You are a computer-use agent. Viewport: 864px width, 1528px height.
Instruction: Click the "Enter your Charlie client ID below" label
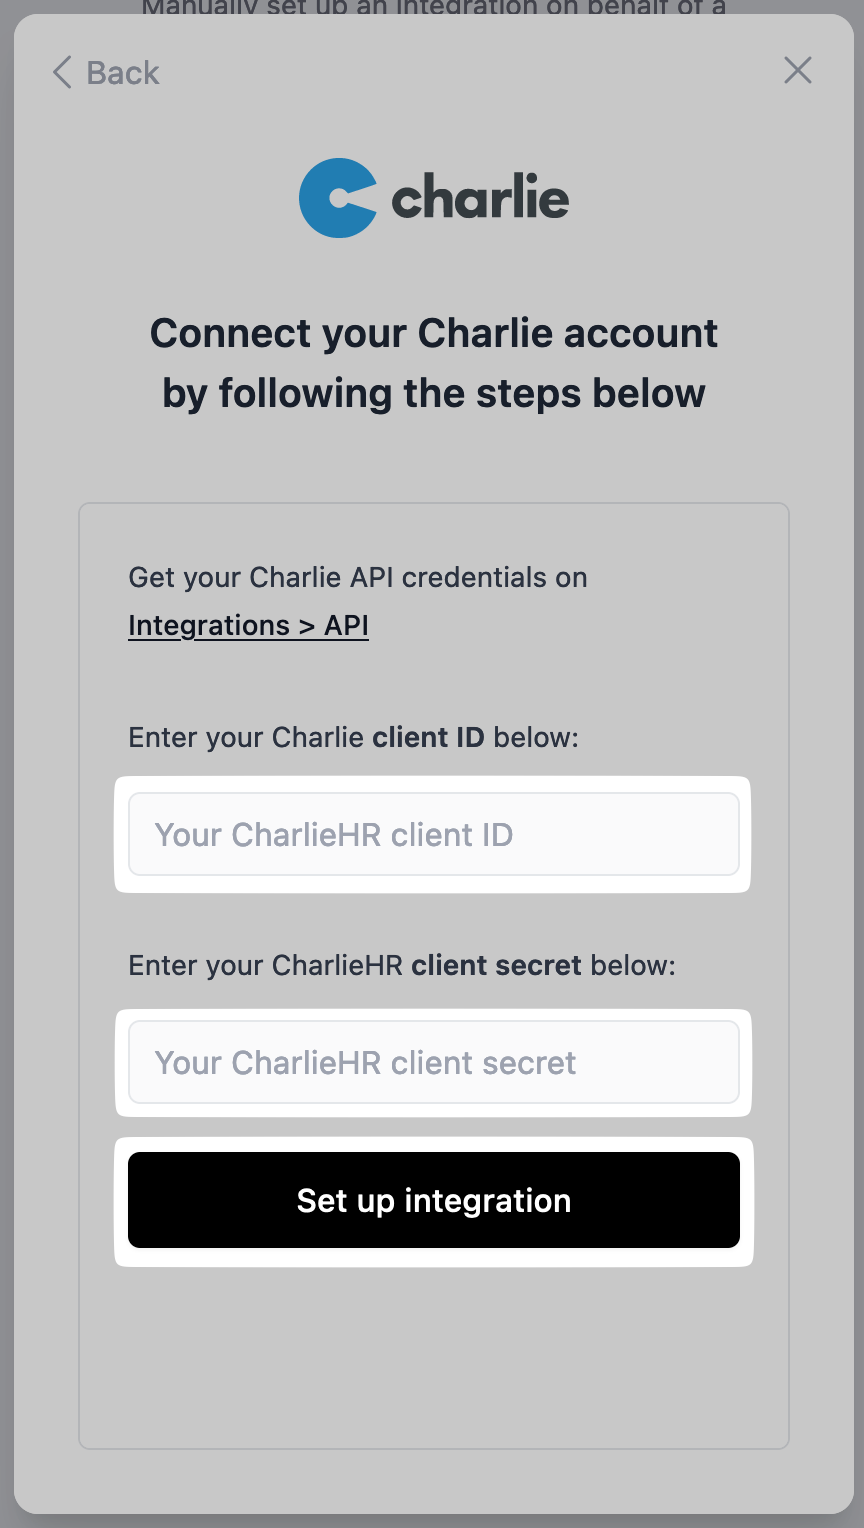tap(354, 738)
